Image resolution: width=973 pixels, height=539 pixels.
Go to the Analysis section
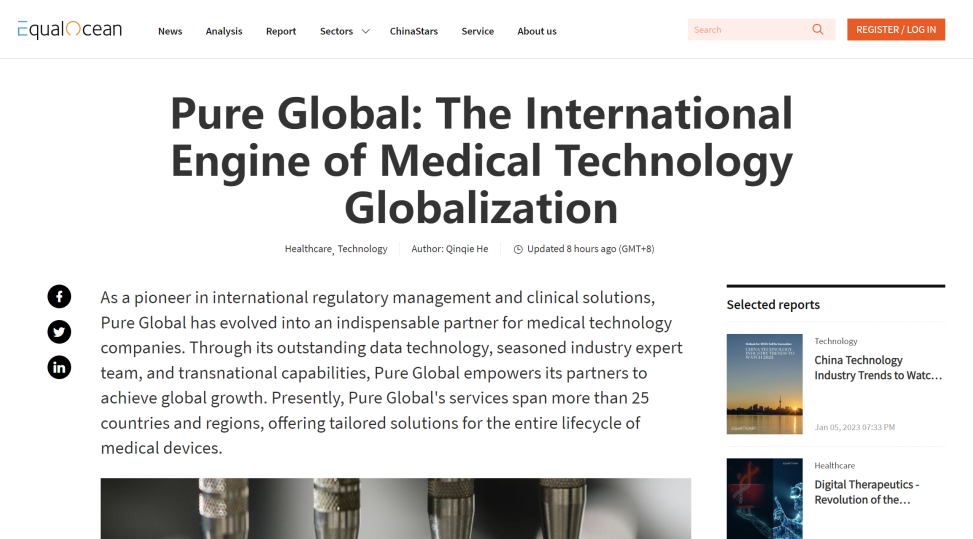point(224,31)
